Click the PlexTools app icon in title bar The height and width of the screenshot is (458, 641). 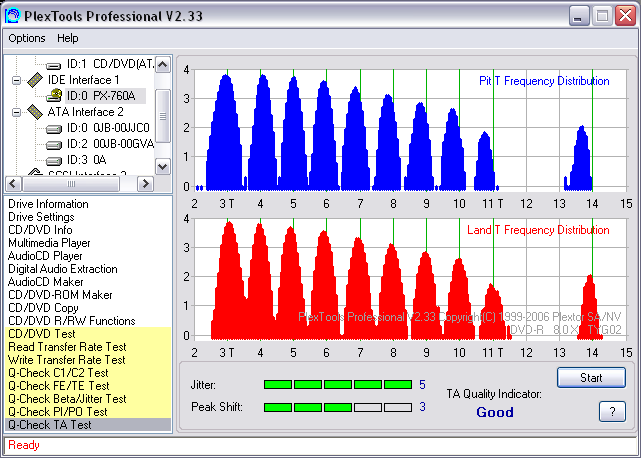12,16
